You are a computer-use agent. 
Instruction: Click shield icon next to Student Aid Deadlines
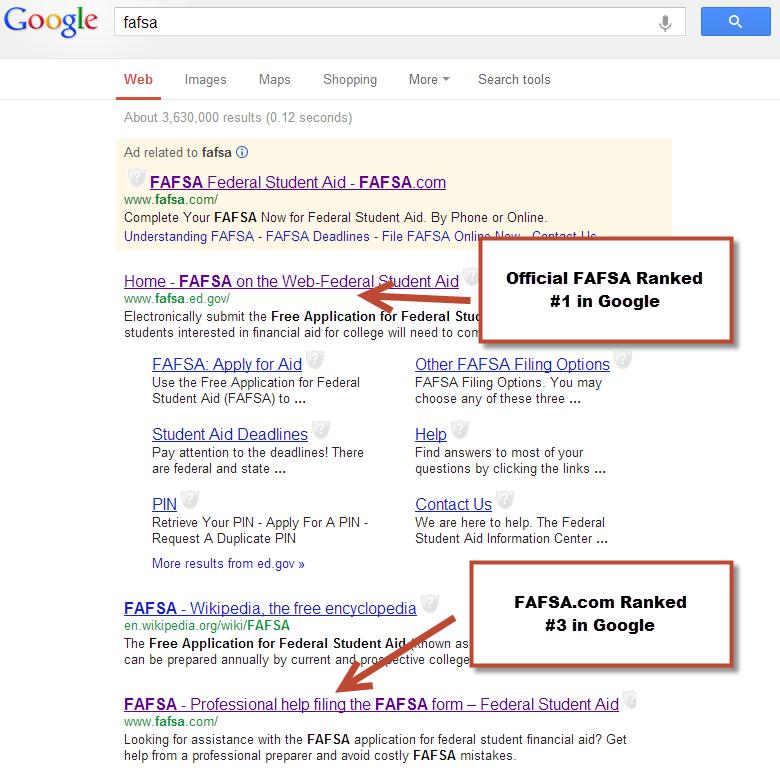coord(320,430)
